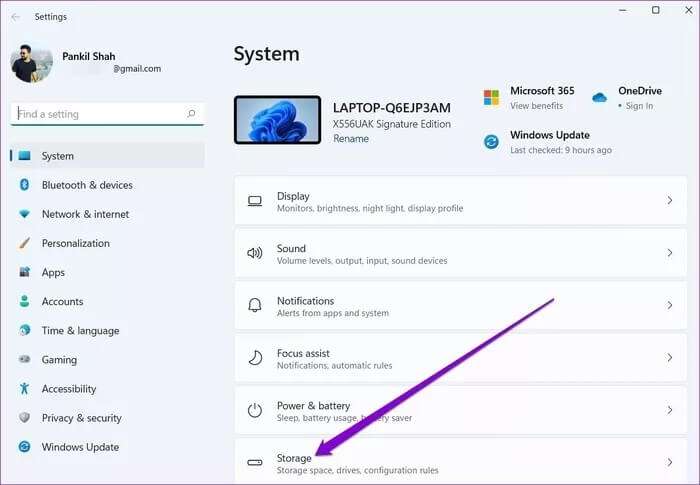
Task: Expand the Notifications row chevron
Action: [670, 305]
